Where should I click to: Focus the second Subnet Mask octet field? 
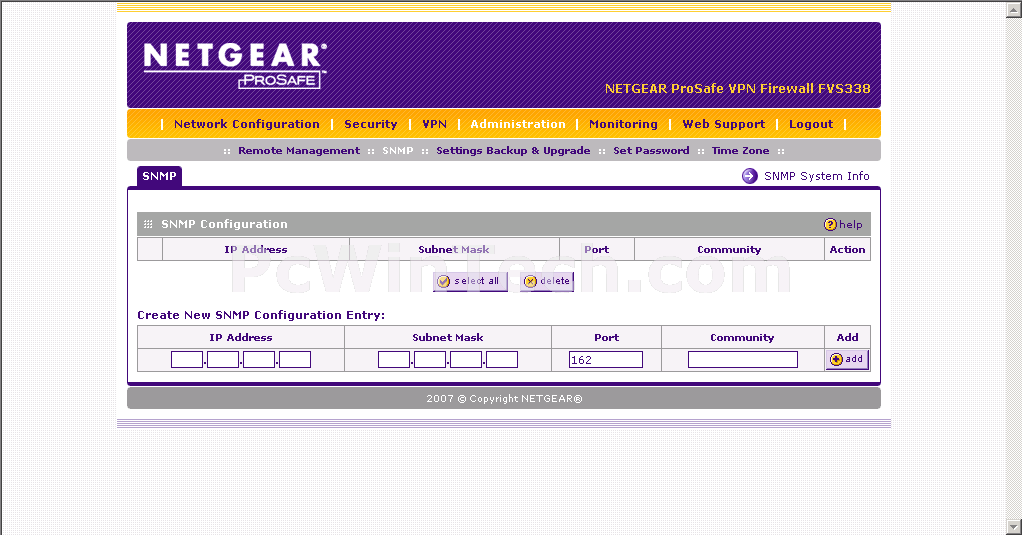click(x=430, y=360)
